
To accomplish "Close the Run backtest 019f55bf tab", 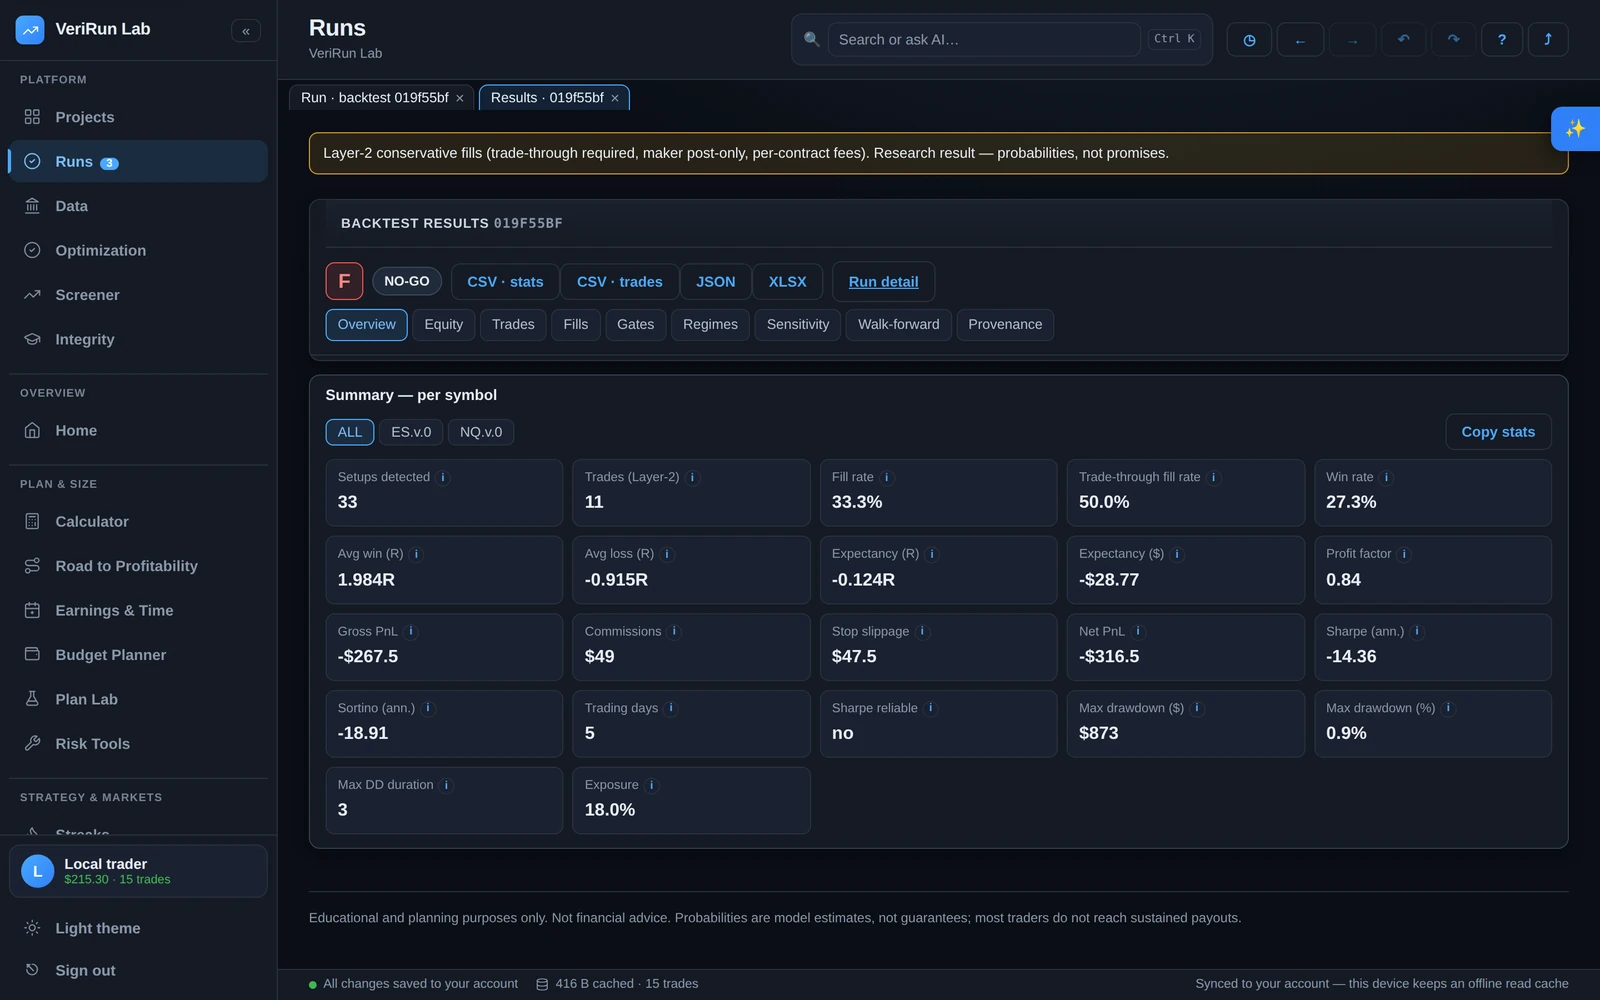I will tap(460, 98).
